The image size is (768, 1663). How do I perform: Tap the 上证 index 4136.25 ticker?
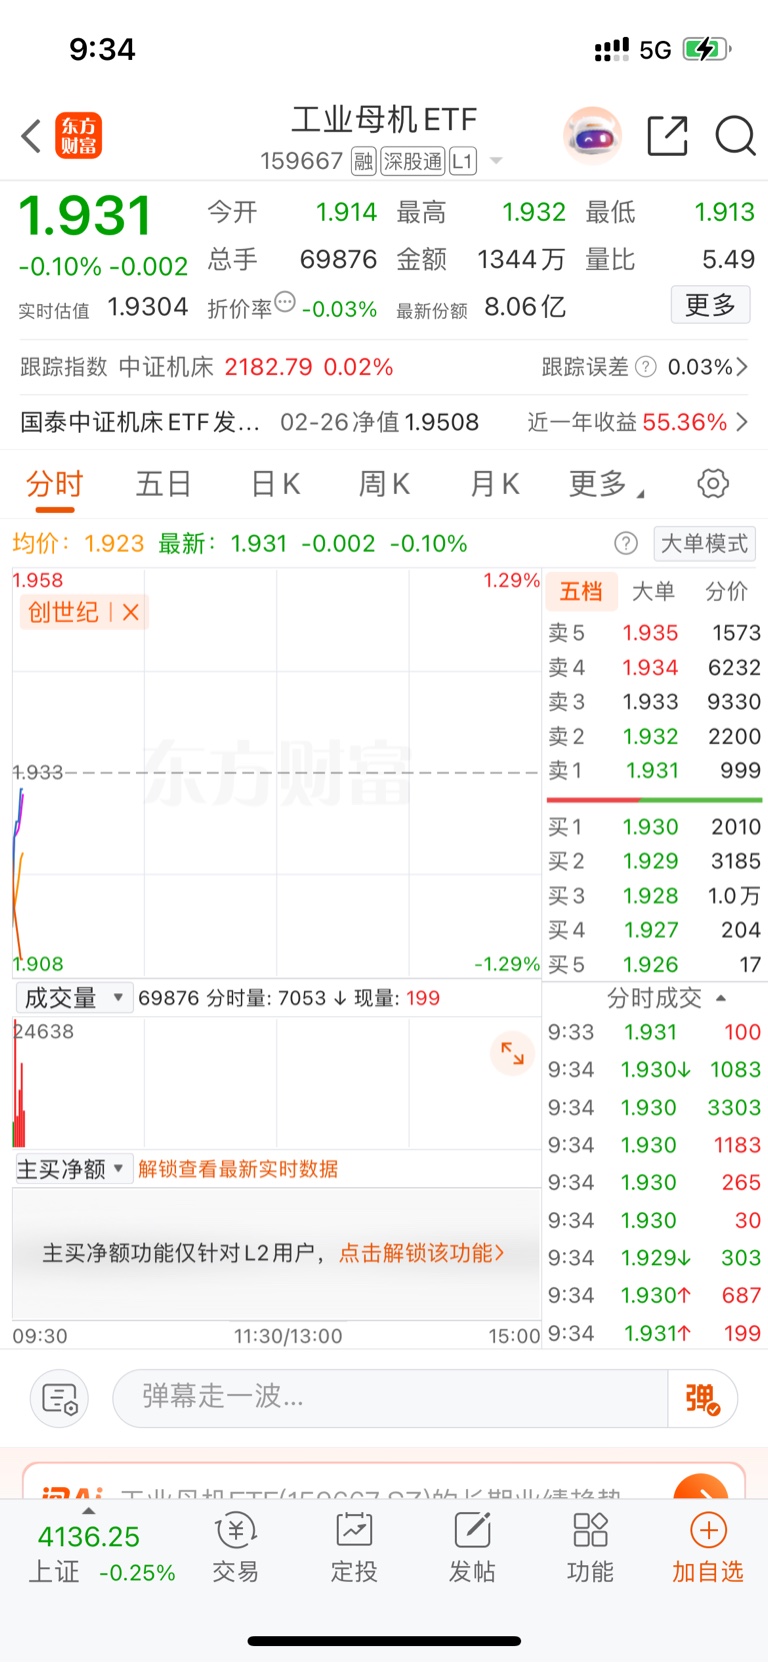click(101, 1554)
